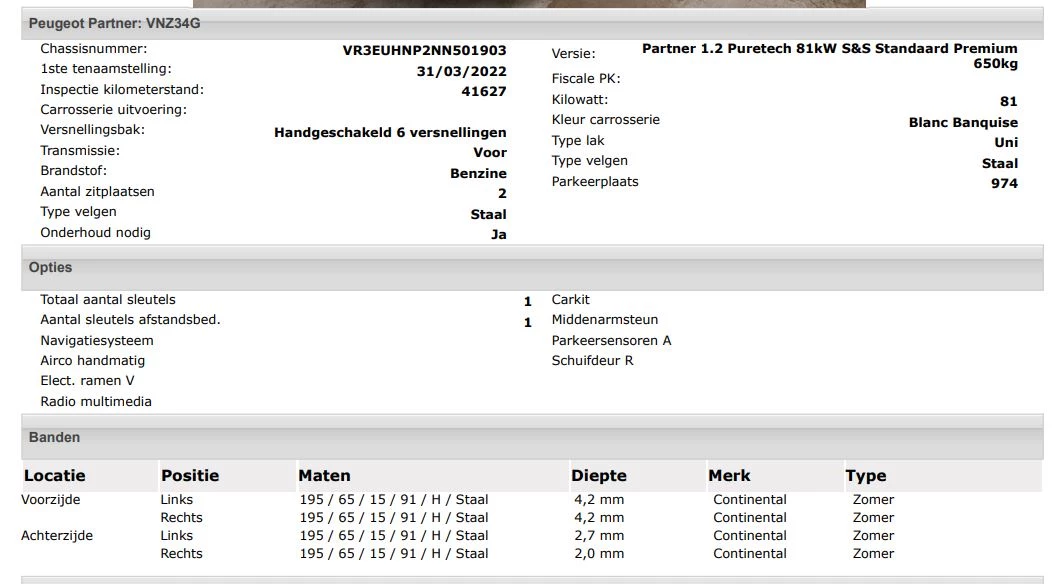Select the chassis number VR3EUHNP2NN501903

[x=424, y=48]
